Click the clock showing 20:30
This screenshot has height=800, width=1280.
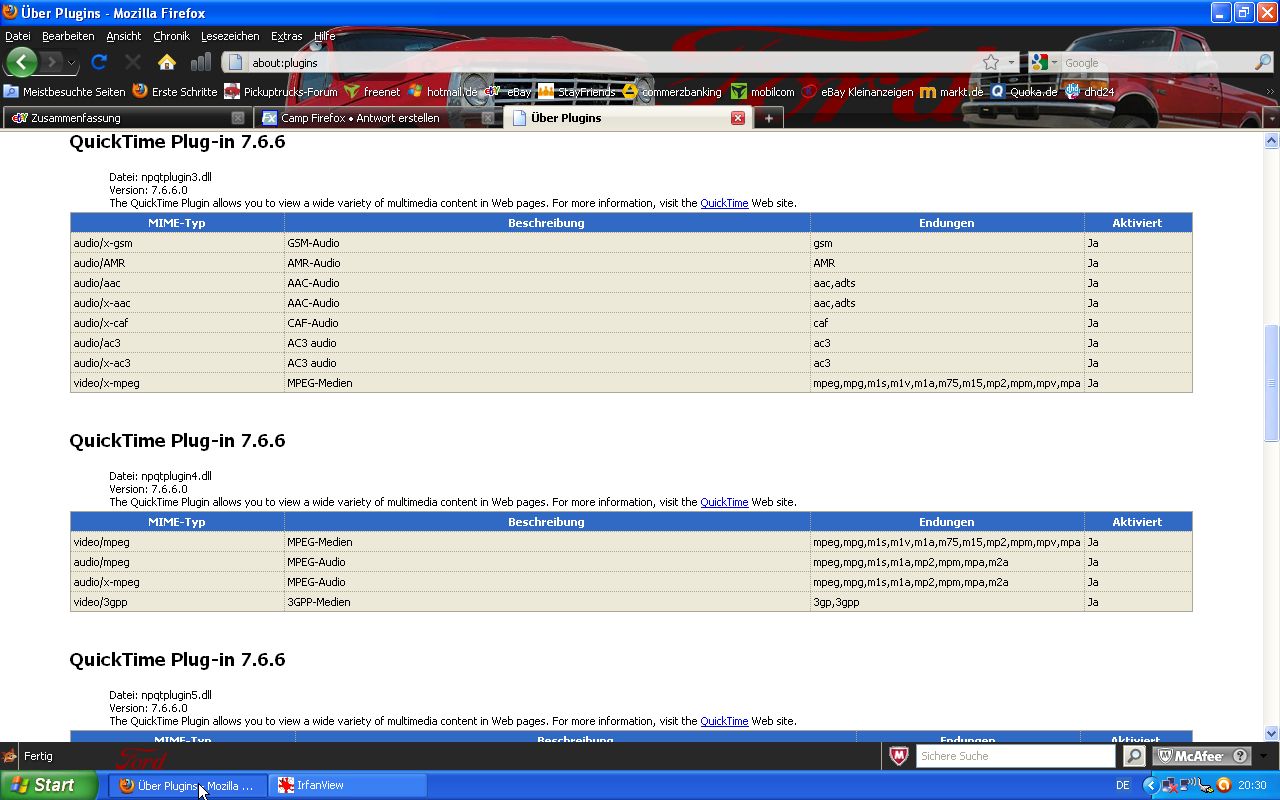(x=1252, y=785)
